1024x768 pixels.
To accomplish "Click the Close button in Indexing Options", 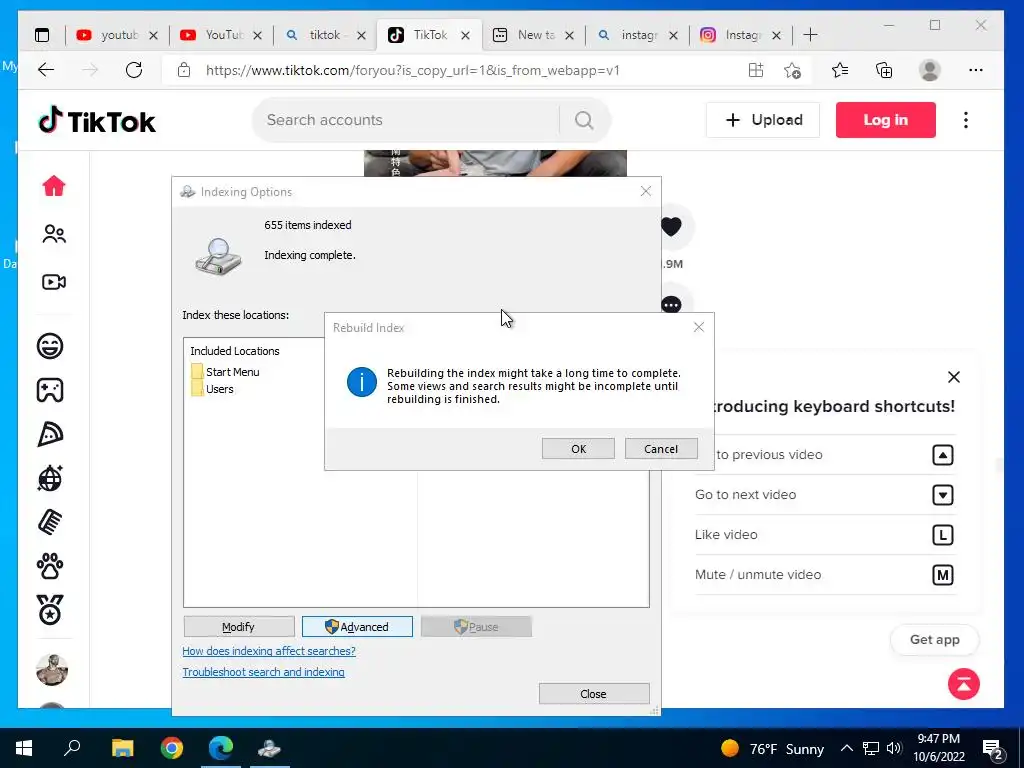I will (594, 694).
